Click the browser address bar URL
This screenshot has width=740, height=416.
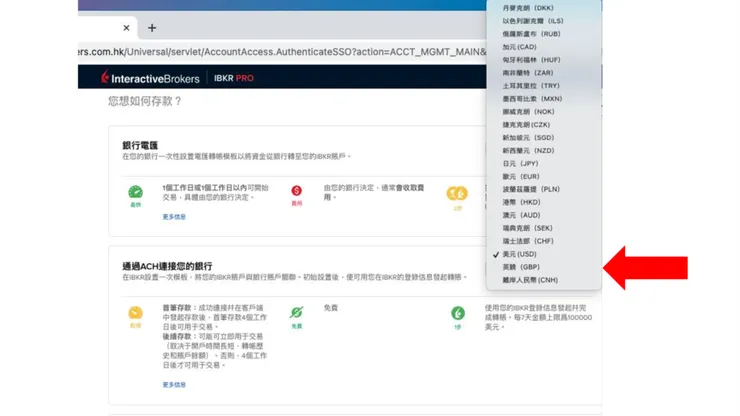[x=282, y=52]
